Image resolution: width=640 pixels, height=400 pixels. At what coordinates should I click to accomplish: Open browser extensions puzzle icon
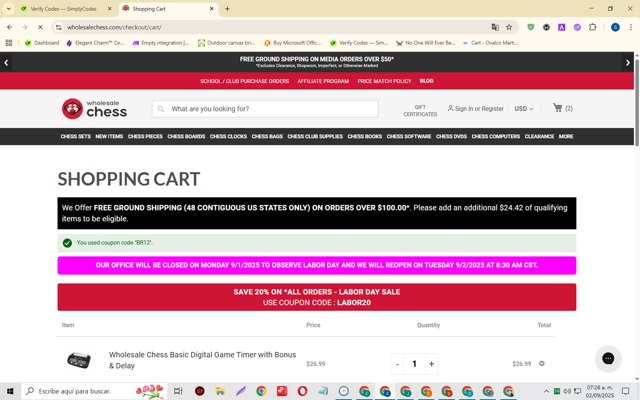[593, 27]
